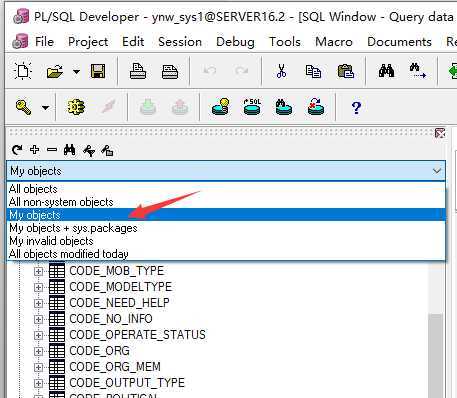Screen dimensions: 457x398
Task: Click the blue question mark Help icon
Action: (x=356, y=107)
